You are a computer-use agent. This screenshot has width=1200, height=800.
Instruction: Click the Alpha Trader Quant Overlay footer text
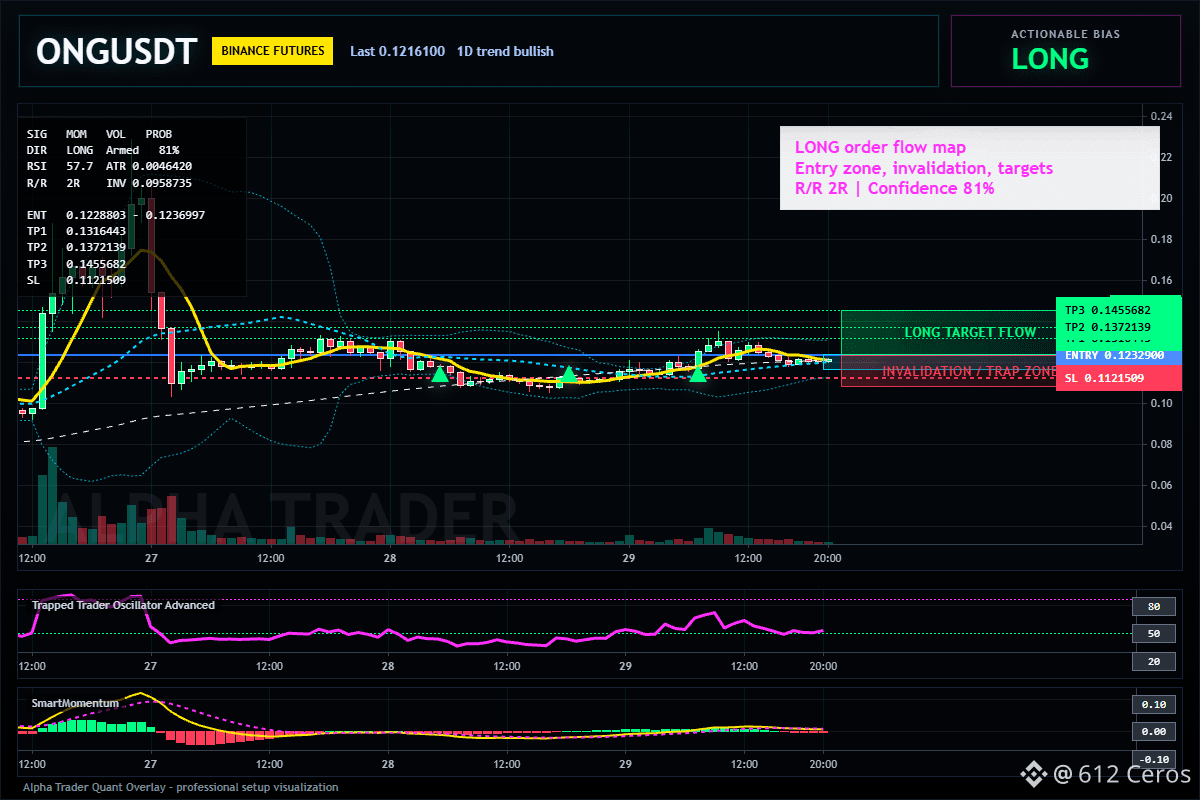180,787
